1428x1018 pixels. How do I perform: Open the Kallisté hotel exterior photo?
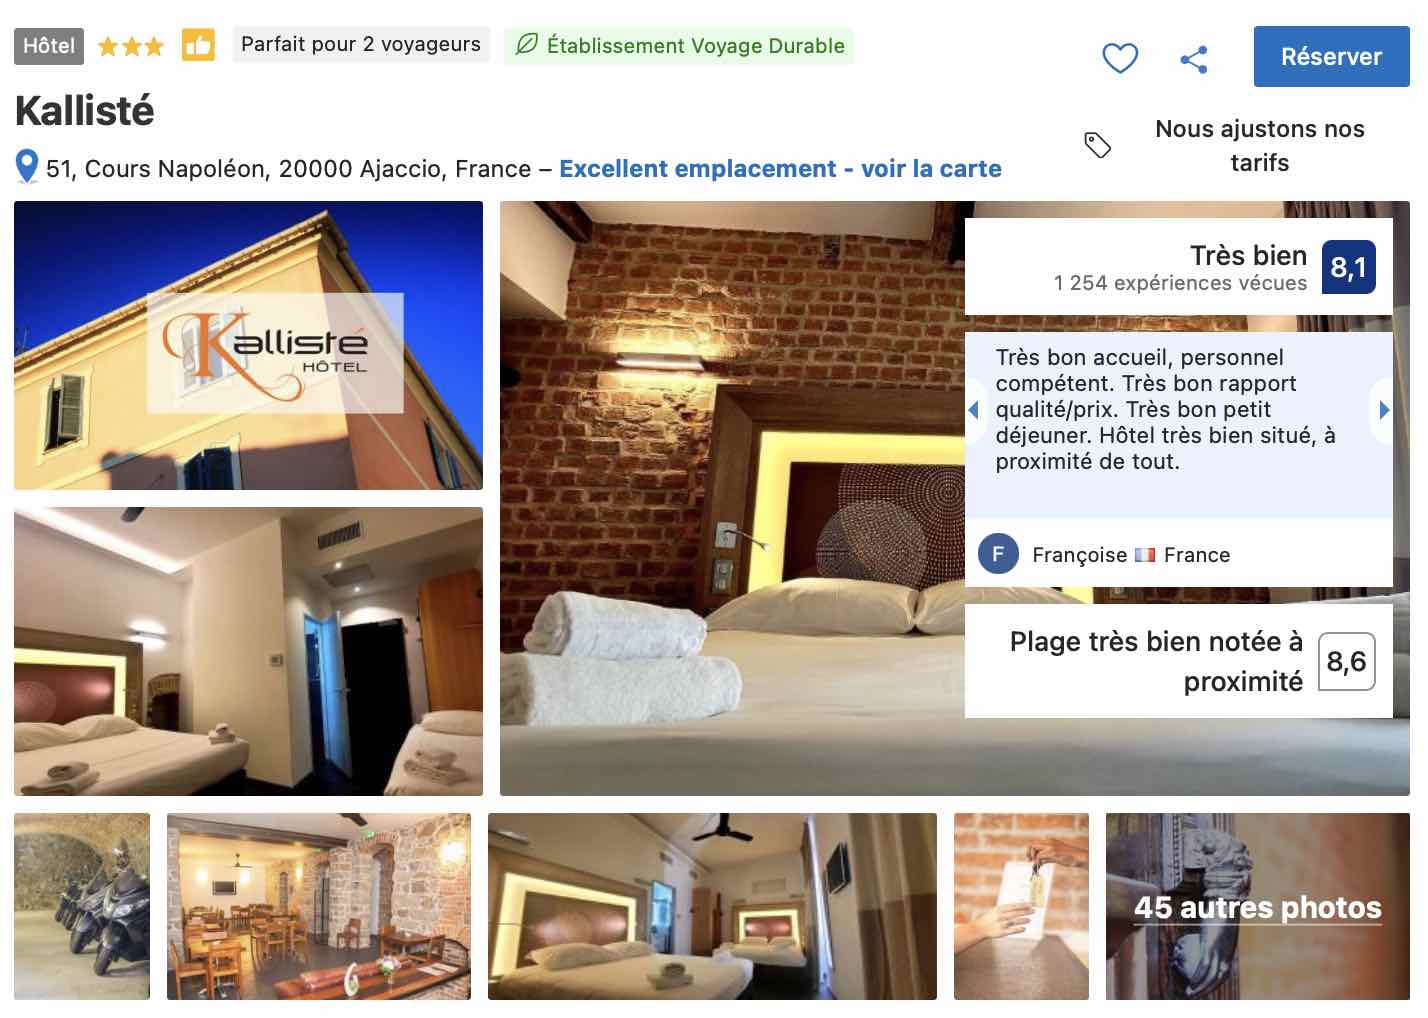click(248, 345)
